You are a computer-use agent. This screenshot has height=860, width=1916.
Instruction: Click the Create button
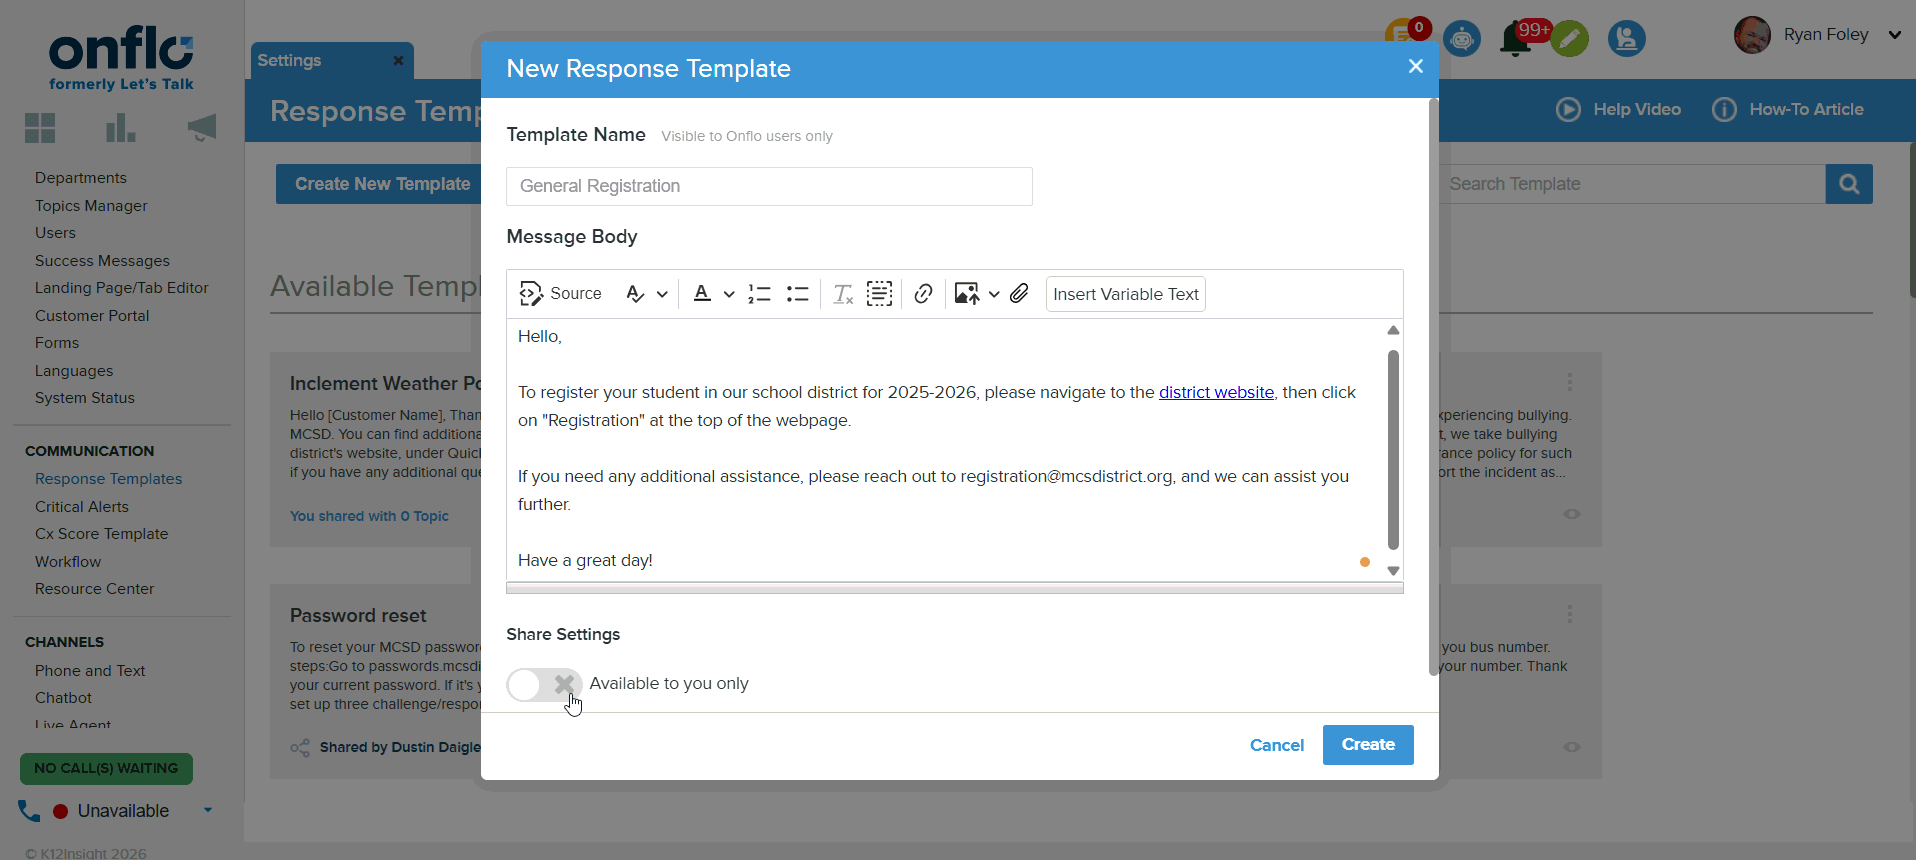(x=1367, y=745)
